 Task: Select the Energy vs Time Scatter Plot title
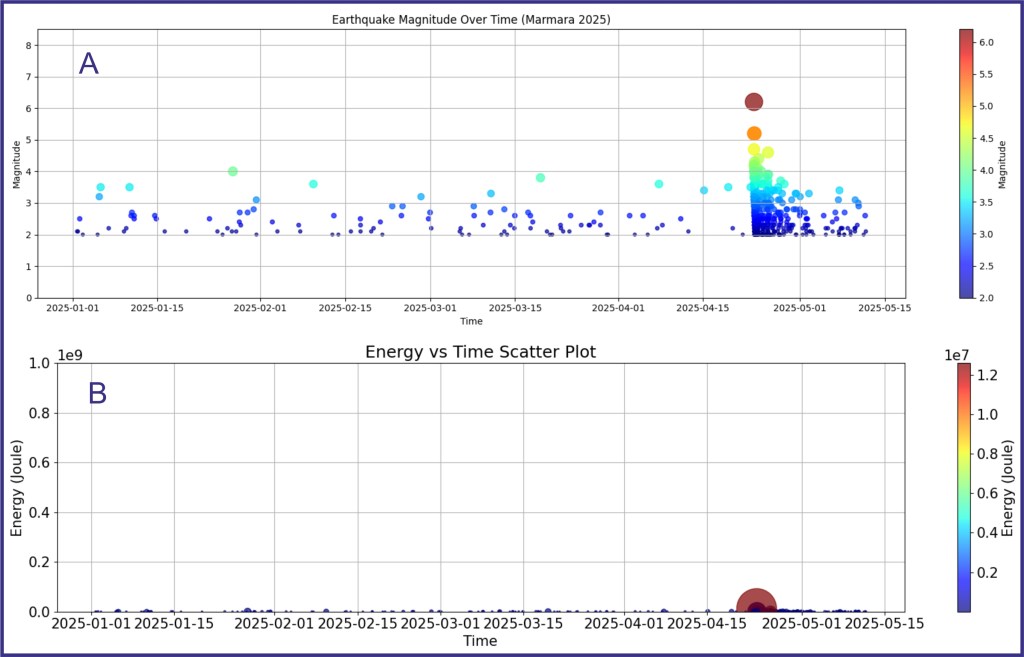(480, 351)
